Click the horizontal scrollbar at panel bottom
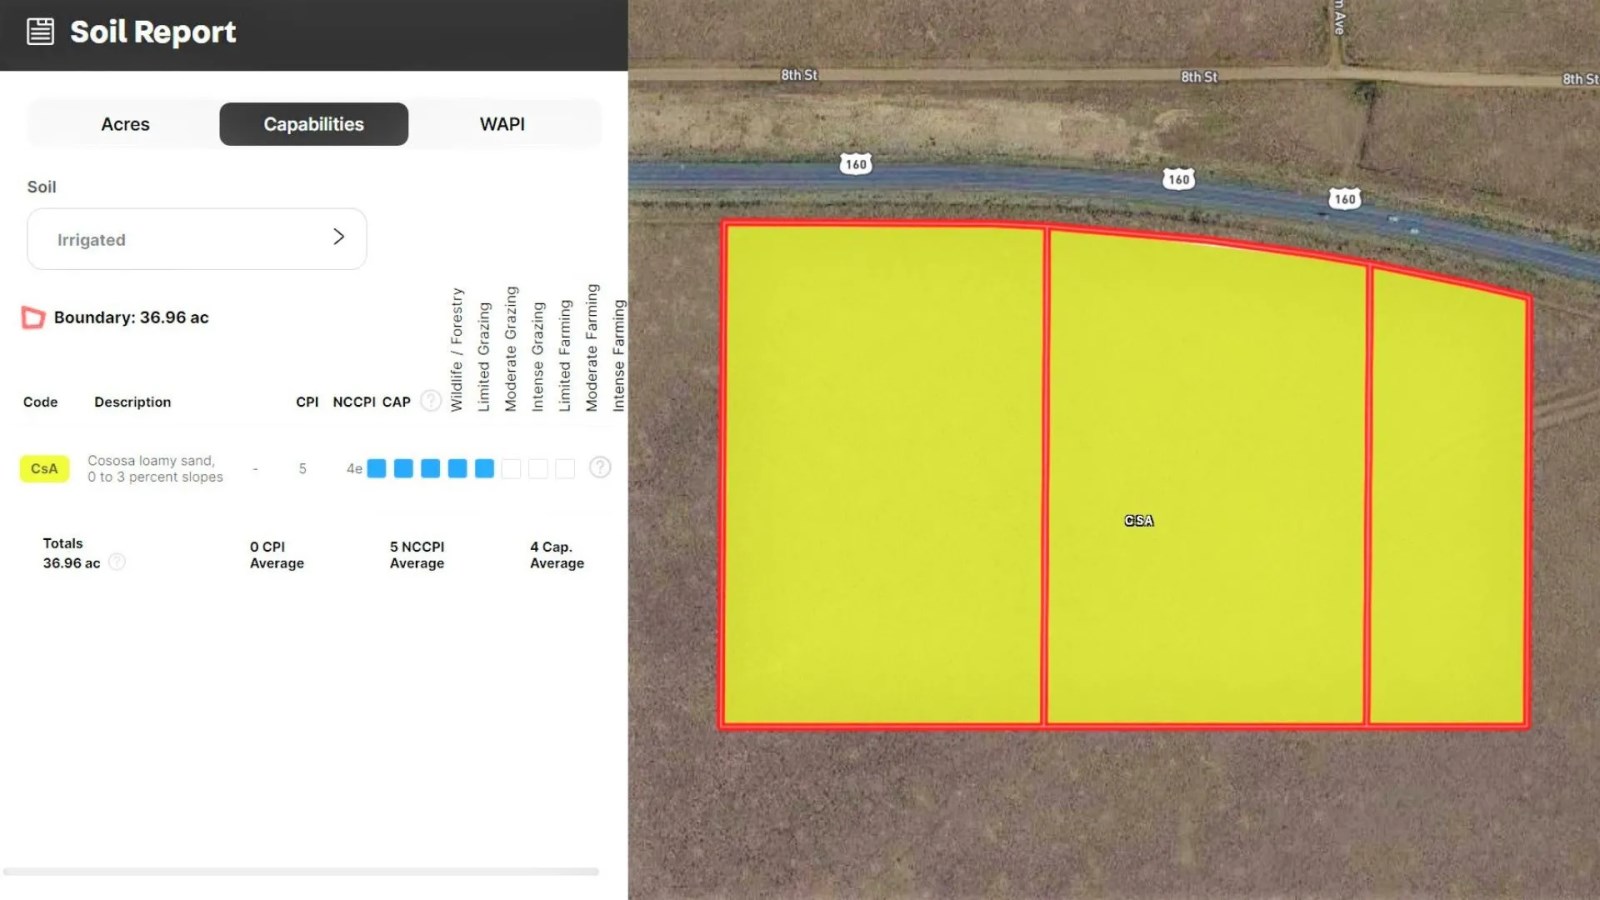1600x900 pixels. (301, 872)
